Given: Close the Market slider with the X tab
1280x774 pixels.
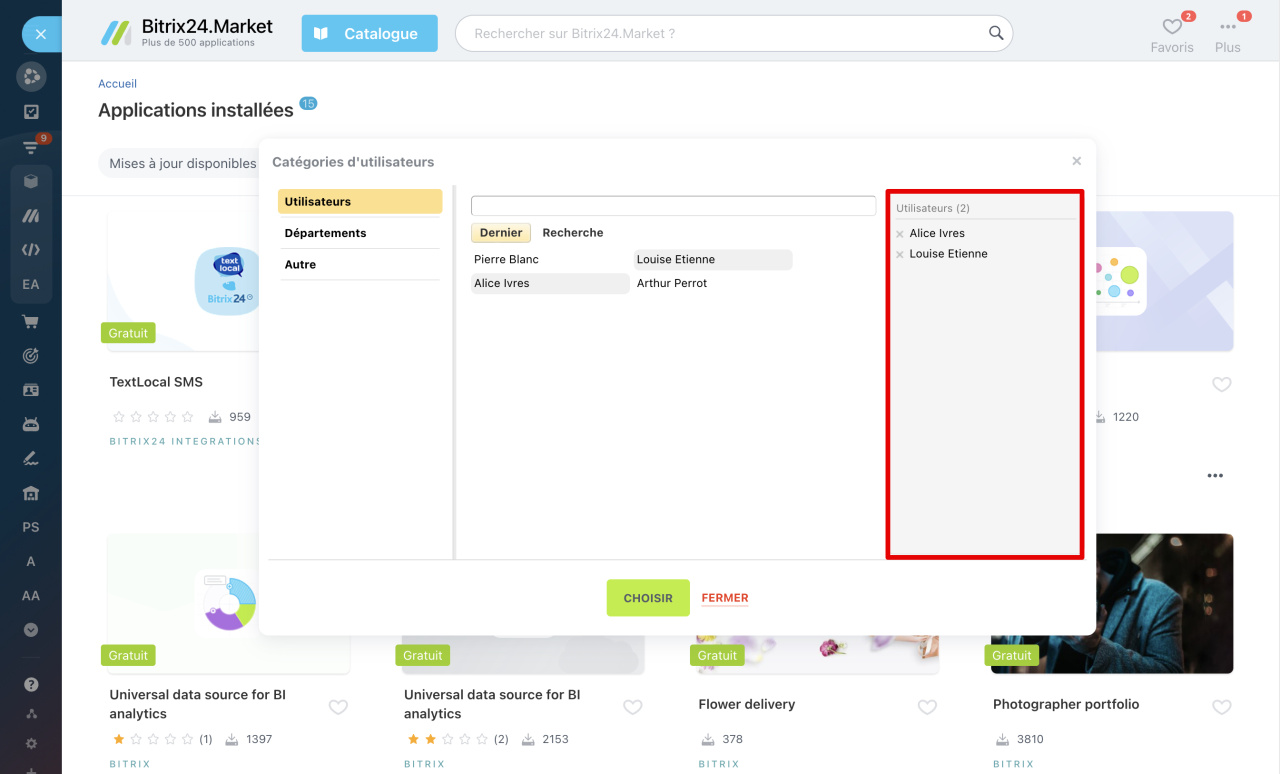Looking at the screenshot, I should 41,34.
